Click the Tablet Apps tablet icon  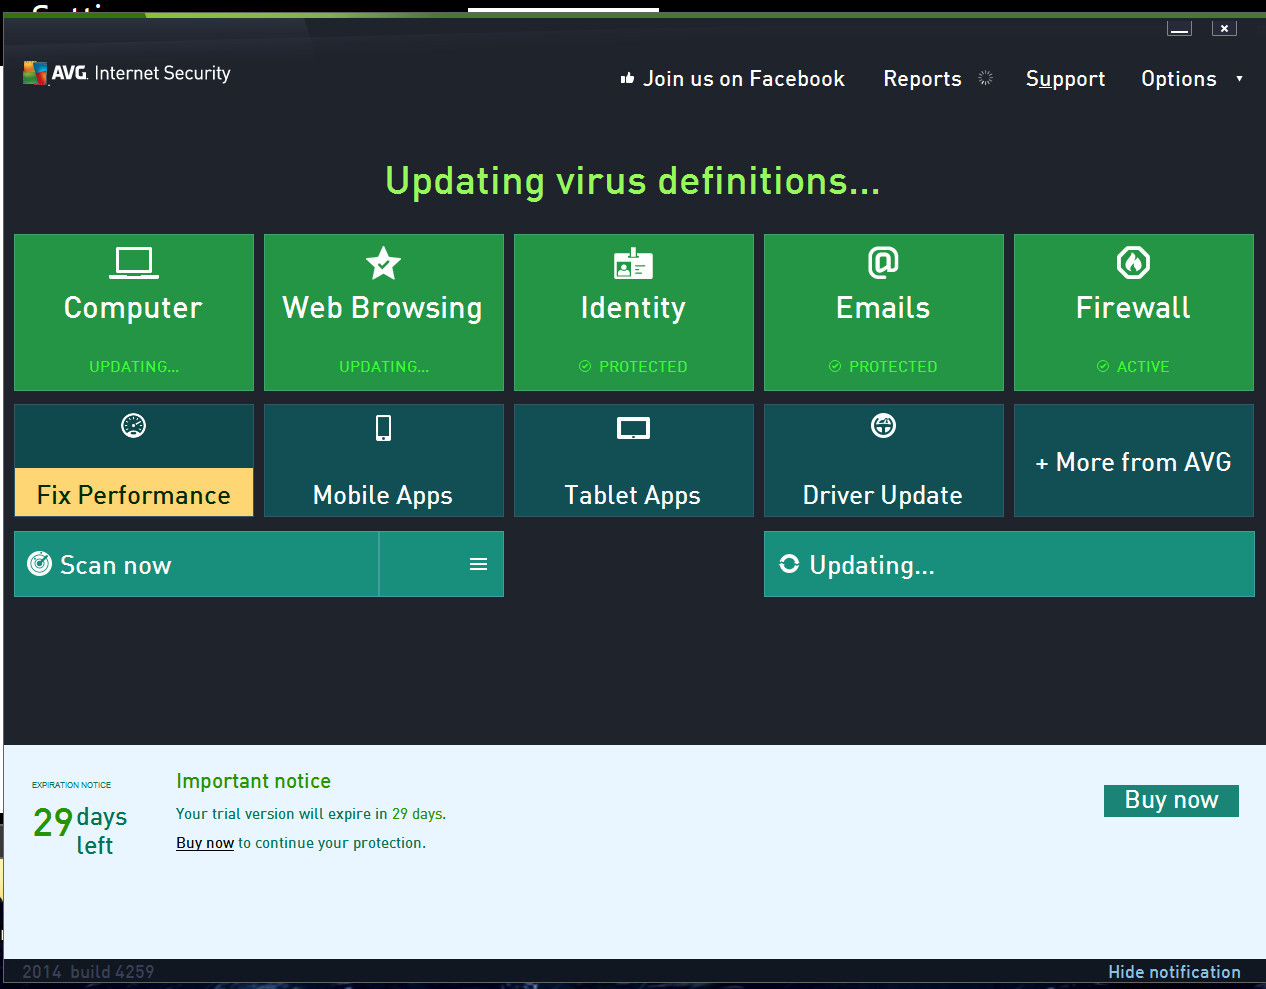point(633,429)
